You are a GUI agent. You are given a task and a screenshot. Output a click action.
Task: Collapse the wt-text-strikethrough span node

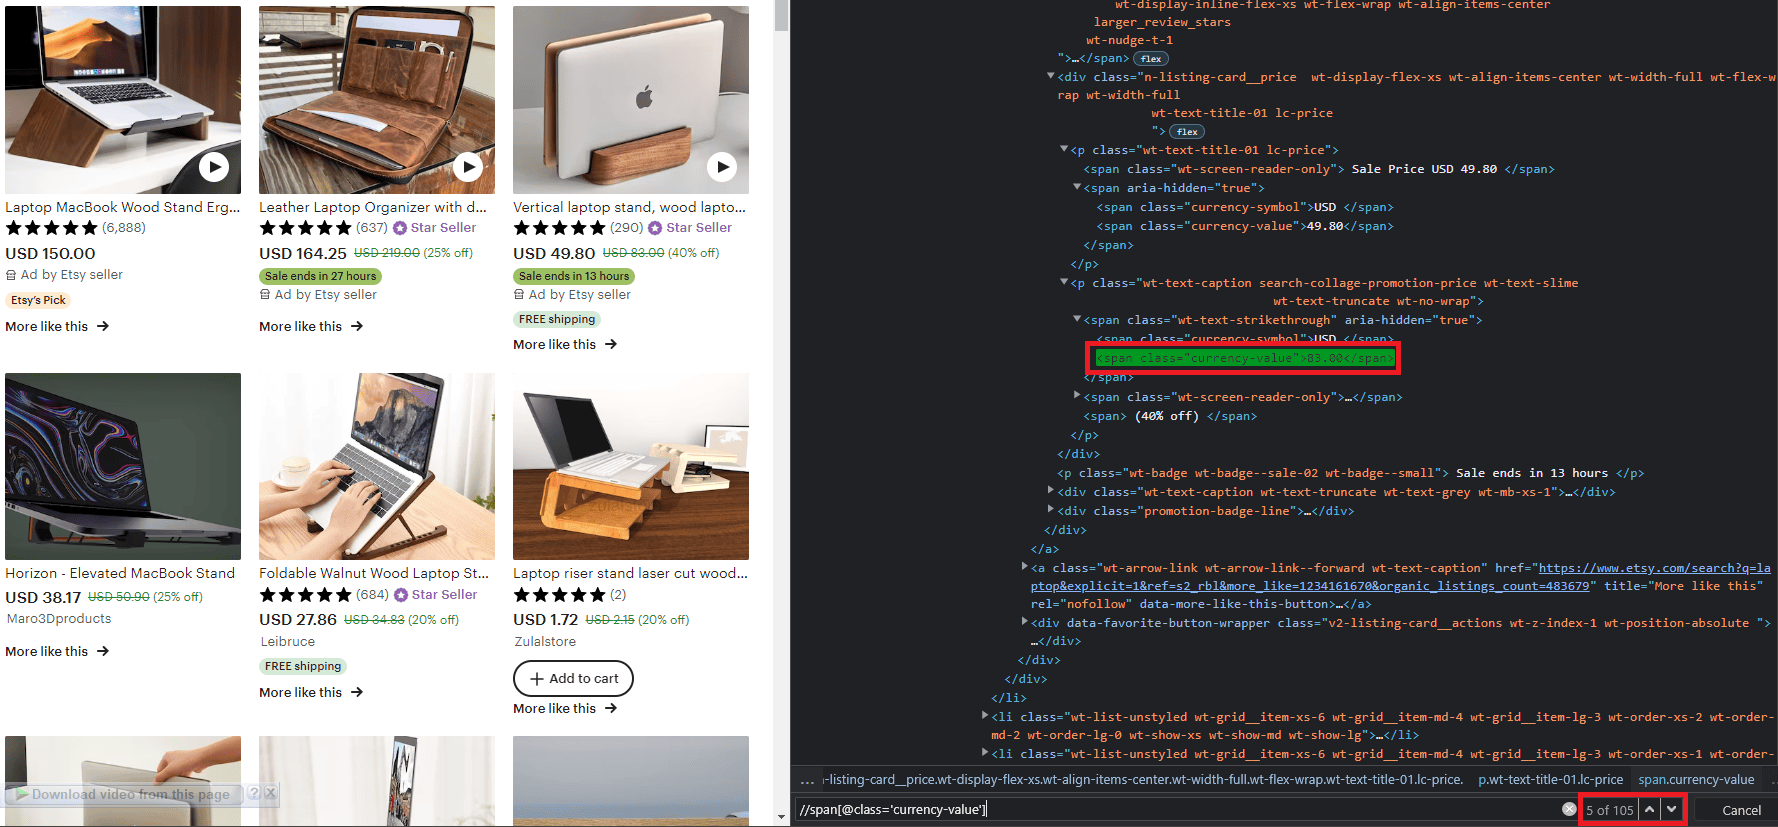pyautogui.click(x=1077, y=320)
